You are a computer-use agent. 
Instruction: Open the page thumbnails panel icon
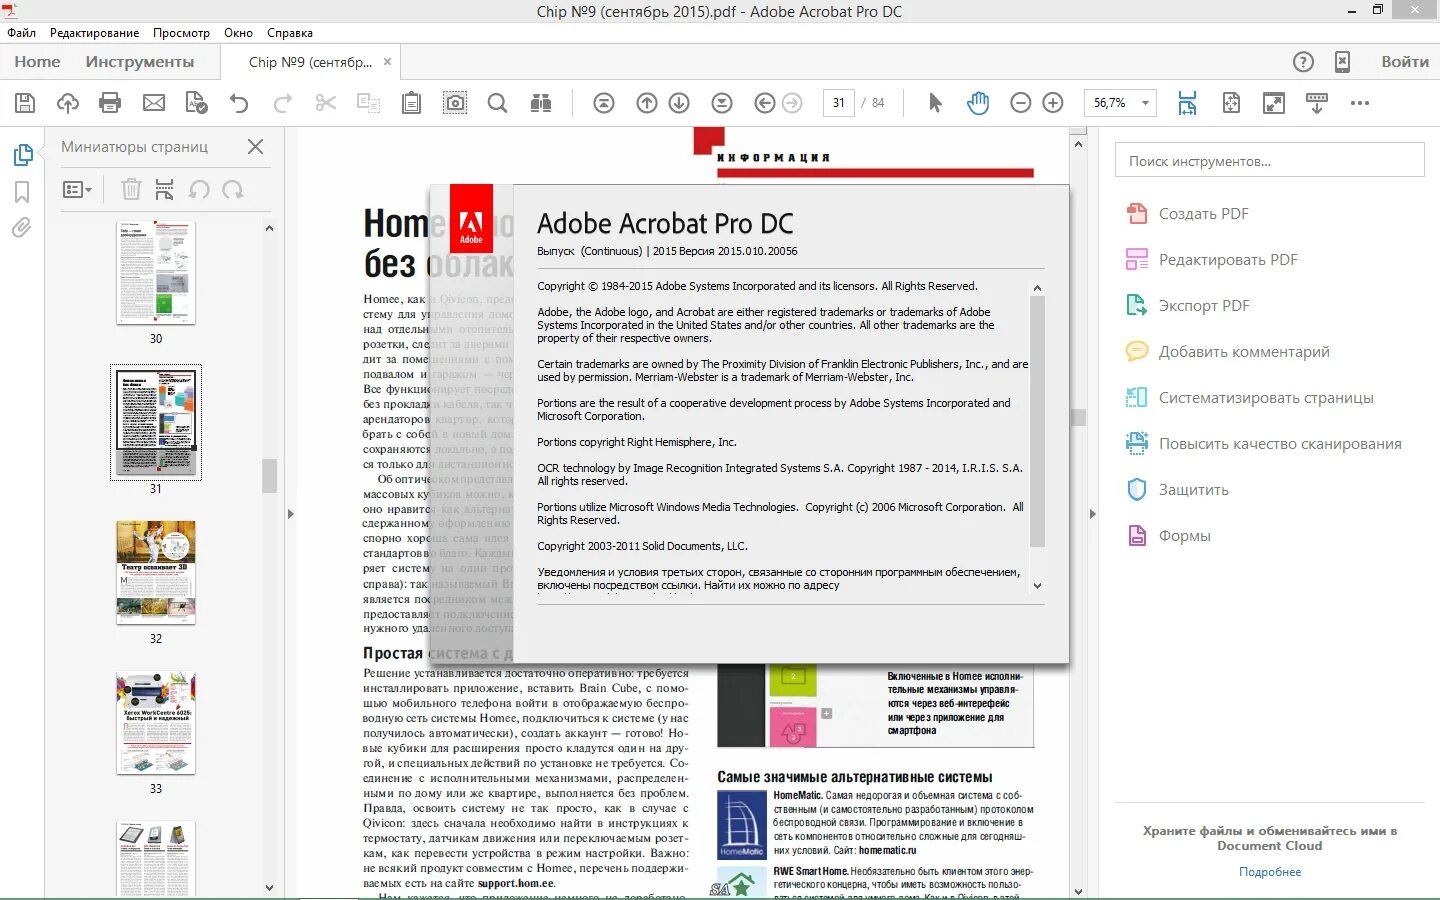coord(23,155)
